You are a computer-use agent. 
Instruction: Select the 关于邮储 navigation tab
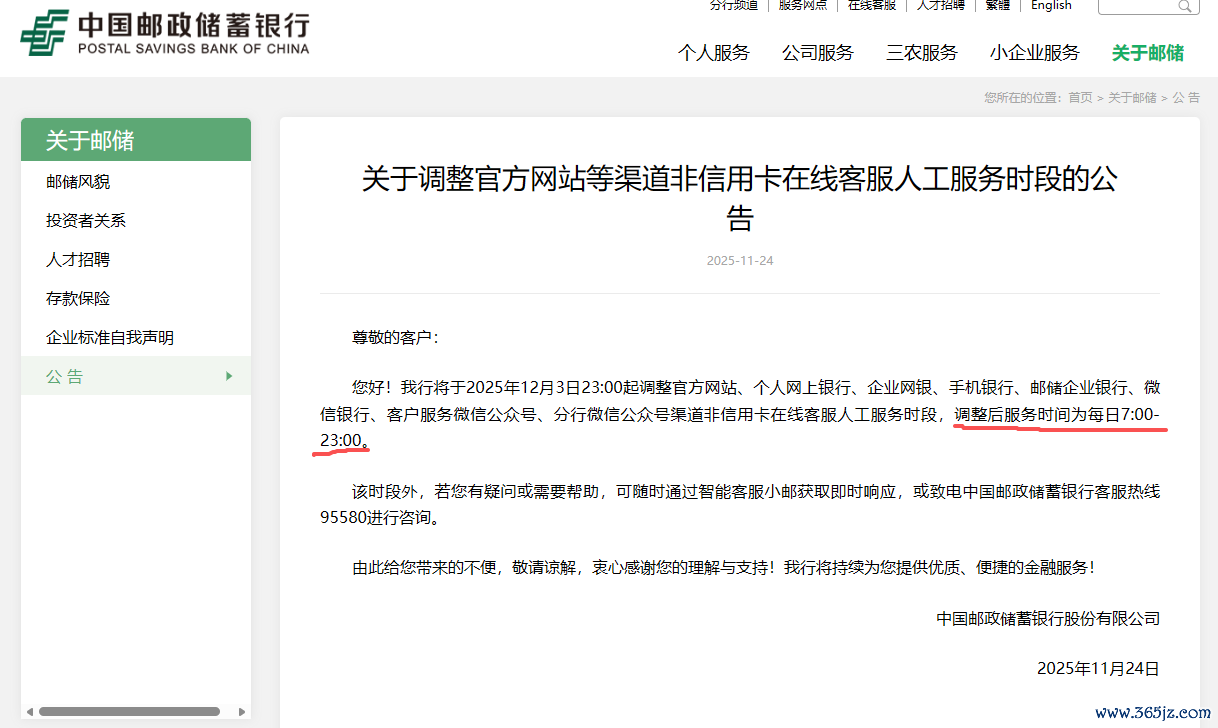1147,53
